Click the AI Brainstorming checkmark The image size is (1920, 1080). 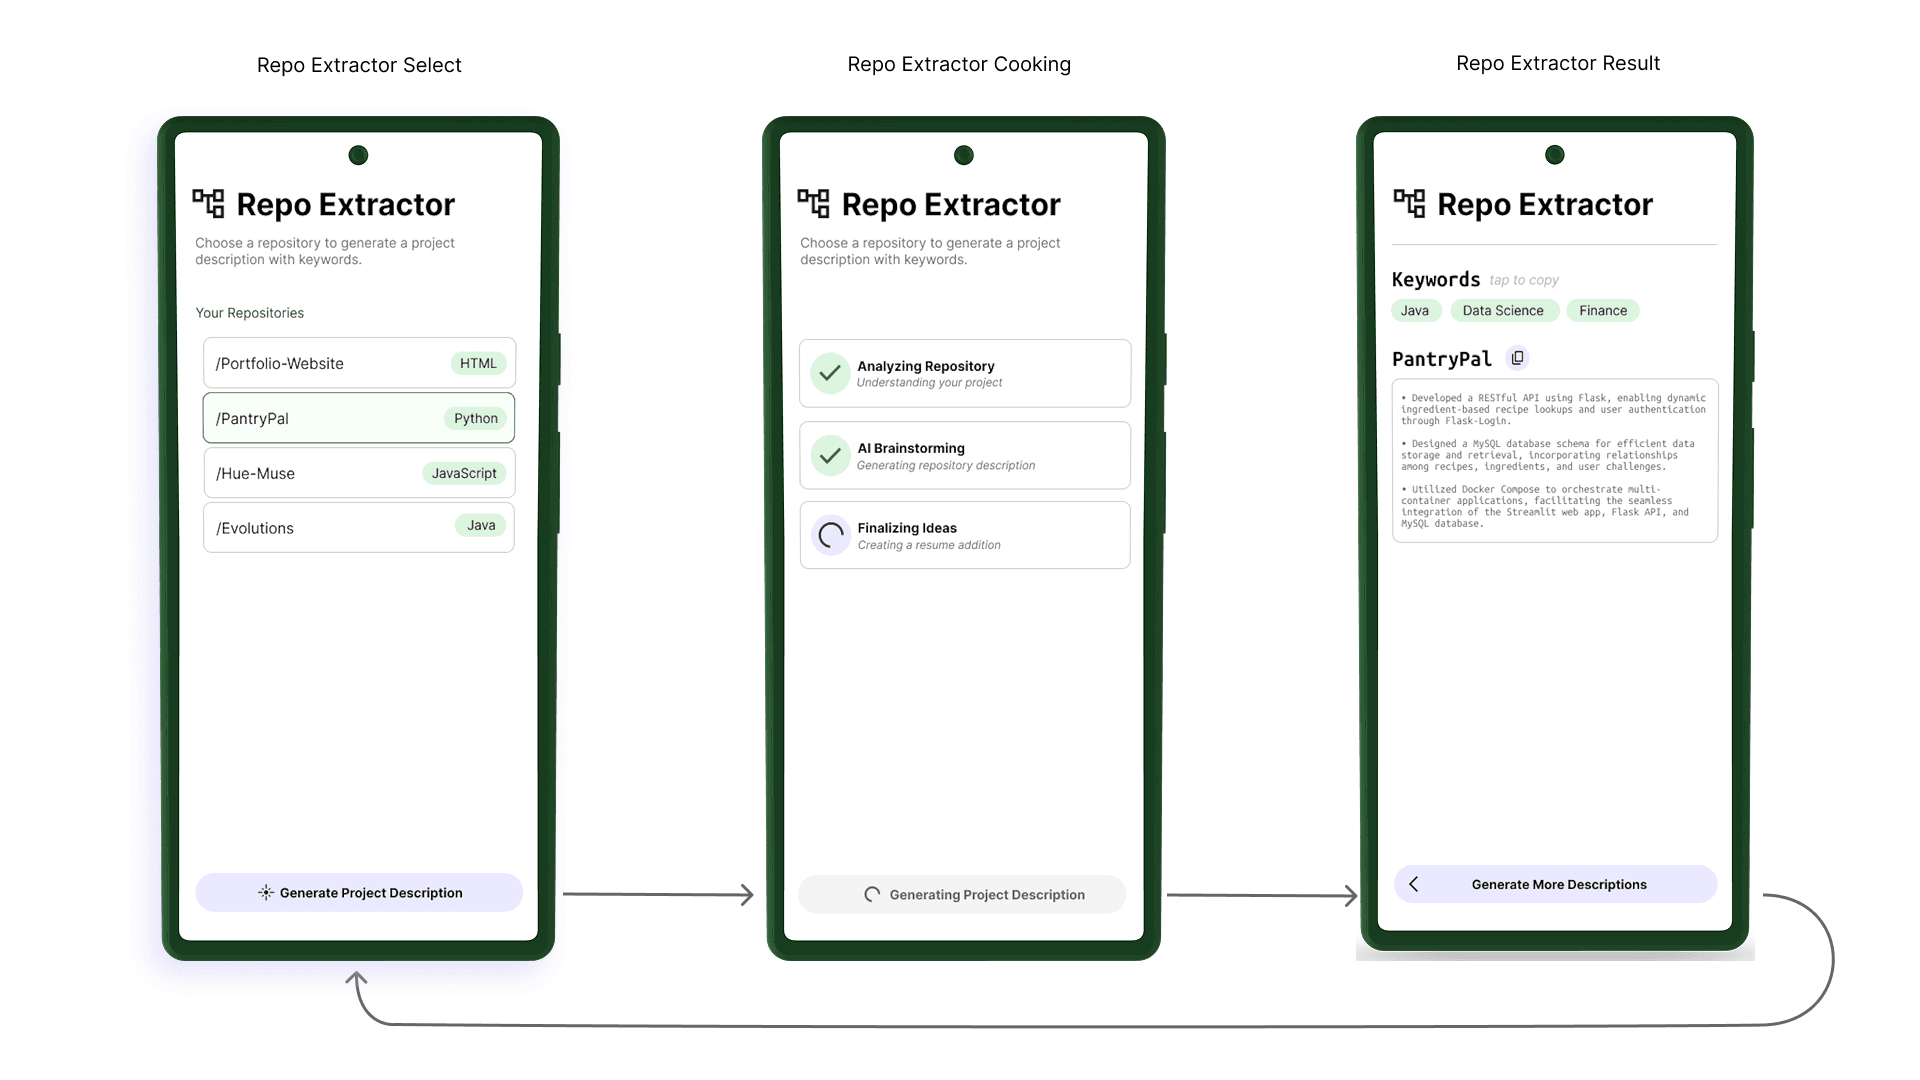click(x=830, y=455)
